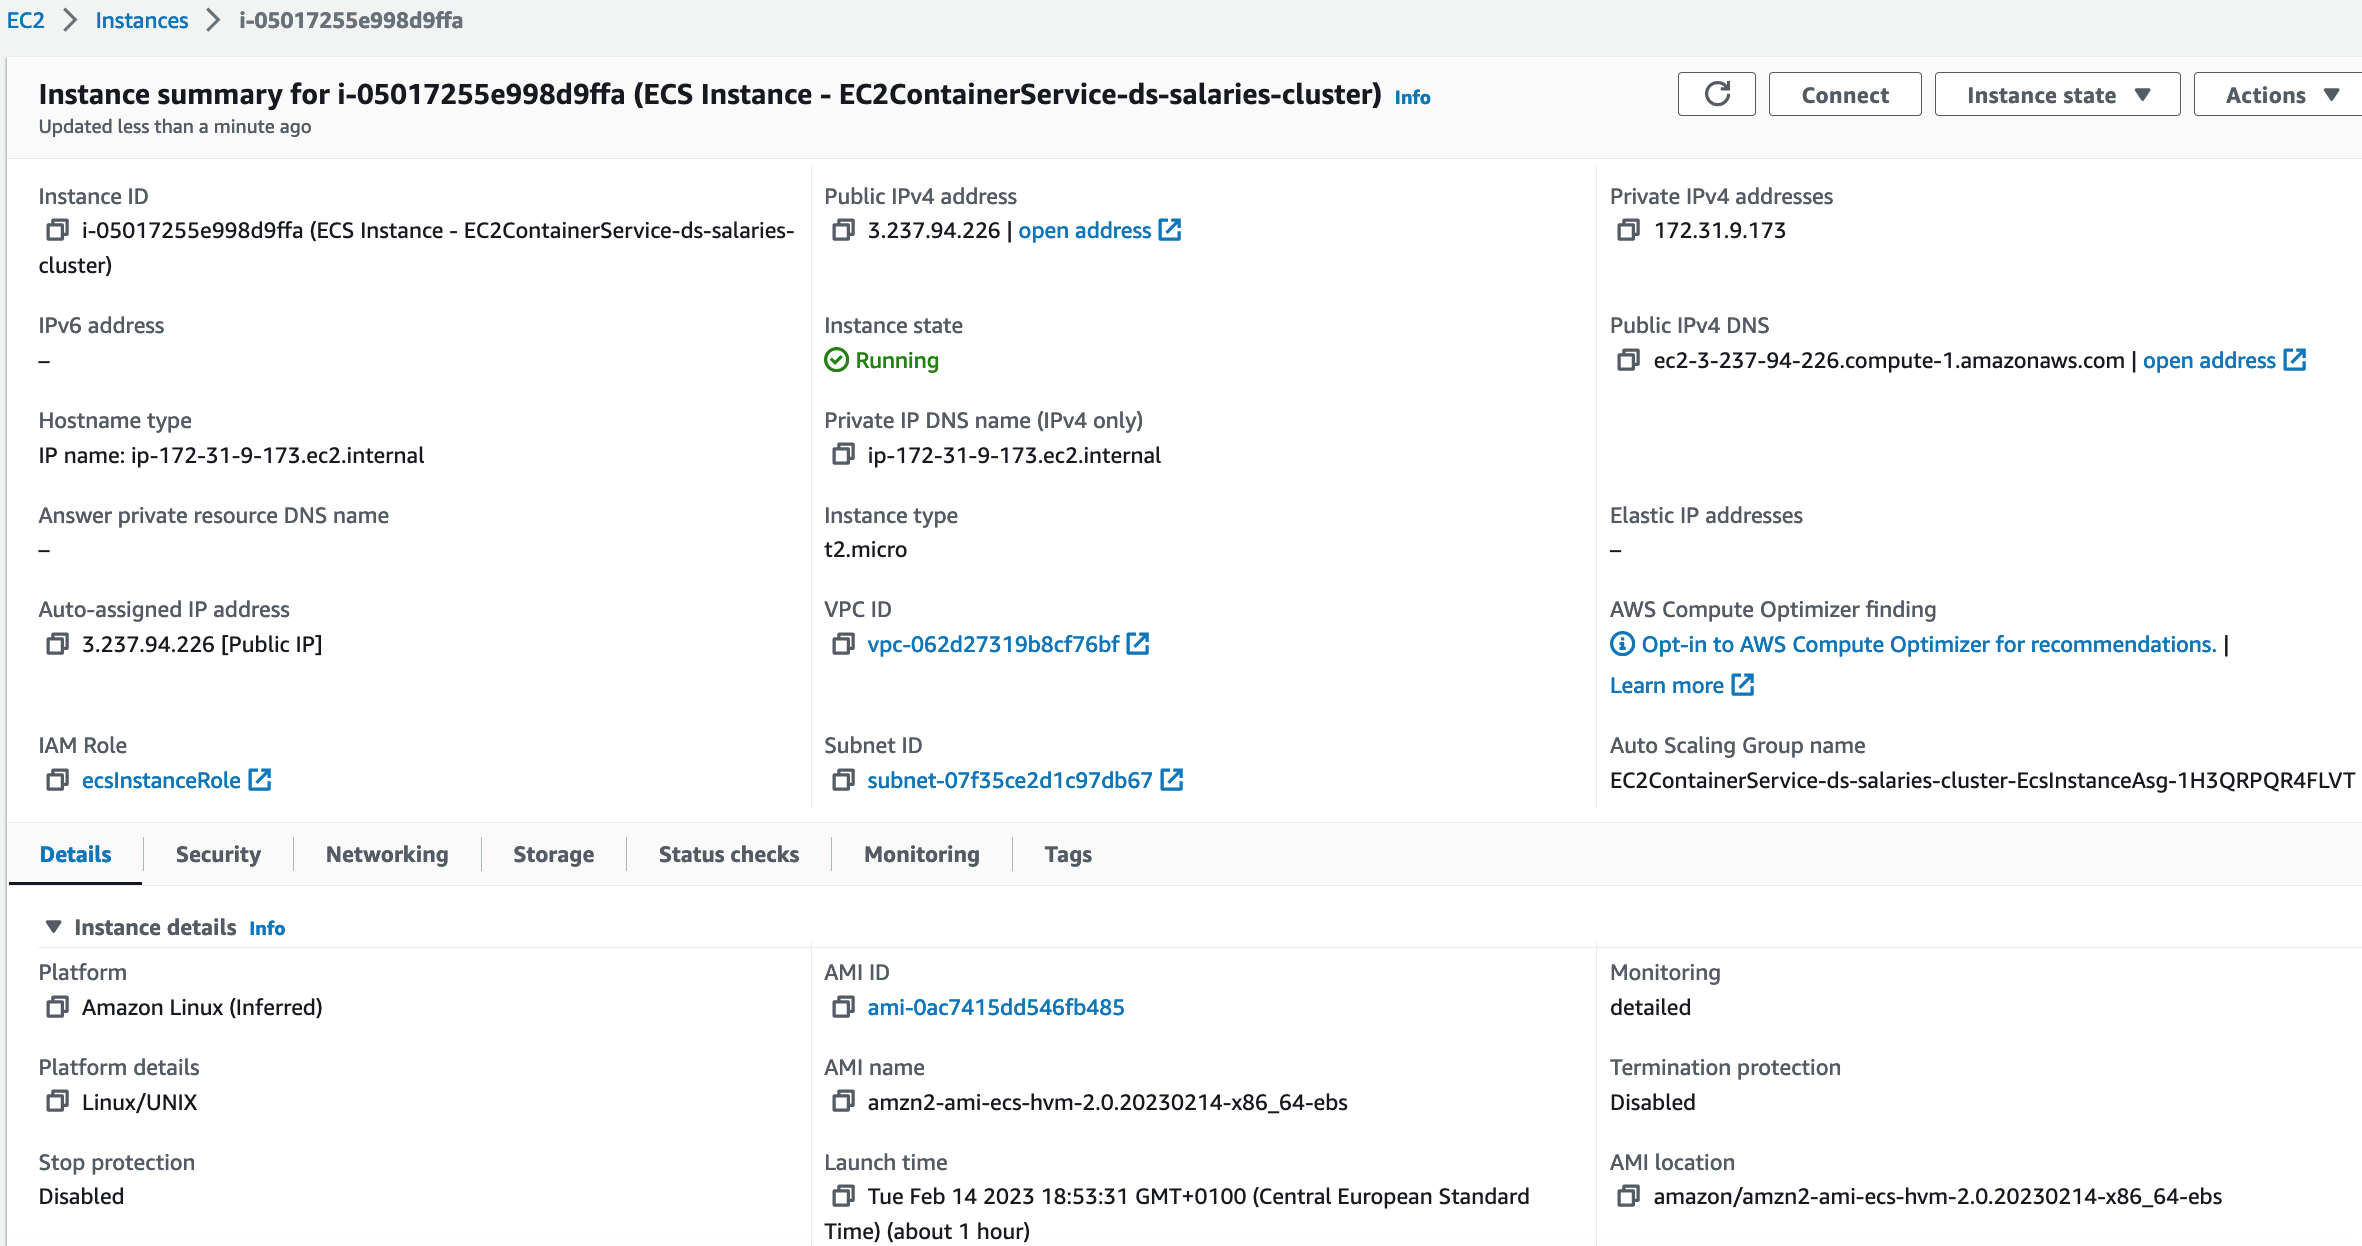Click the t2.micro instance type value
This screenshot has height=1246, width=2362.
coord(865,549)
